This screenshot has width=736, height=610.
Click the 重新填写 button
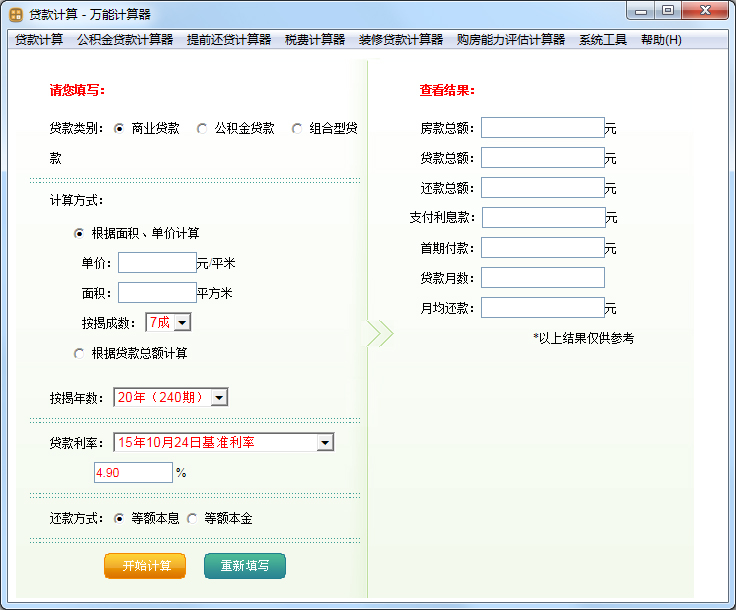pos(245,566)
